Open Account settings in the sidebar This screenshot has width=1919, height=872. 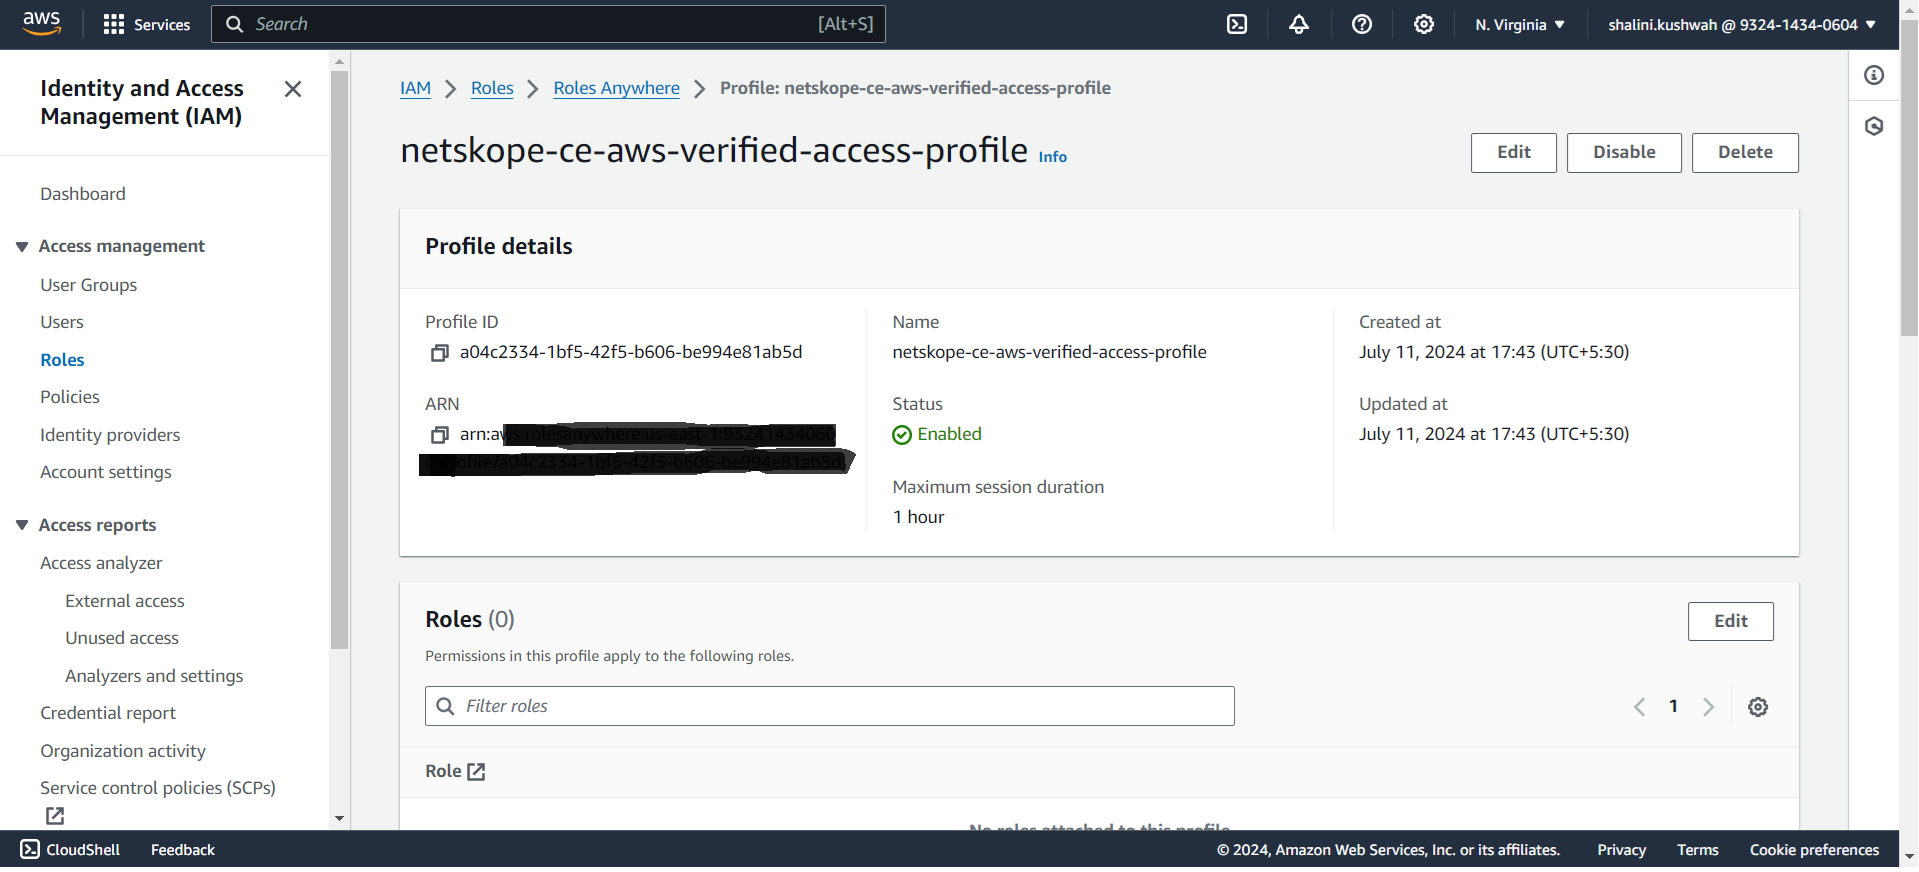[x=106, y=472]
